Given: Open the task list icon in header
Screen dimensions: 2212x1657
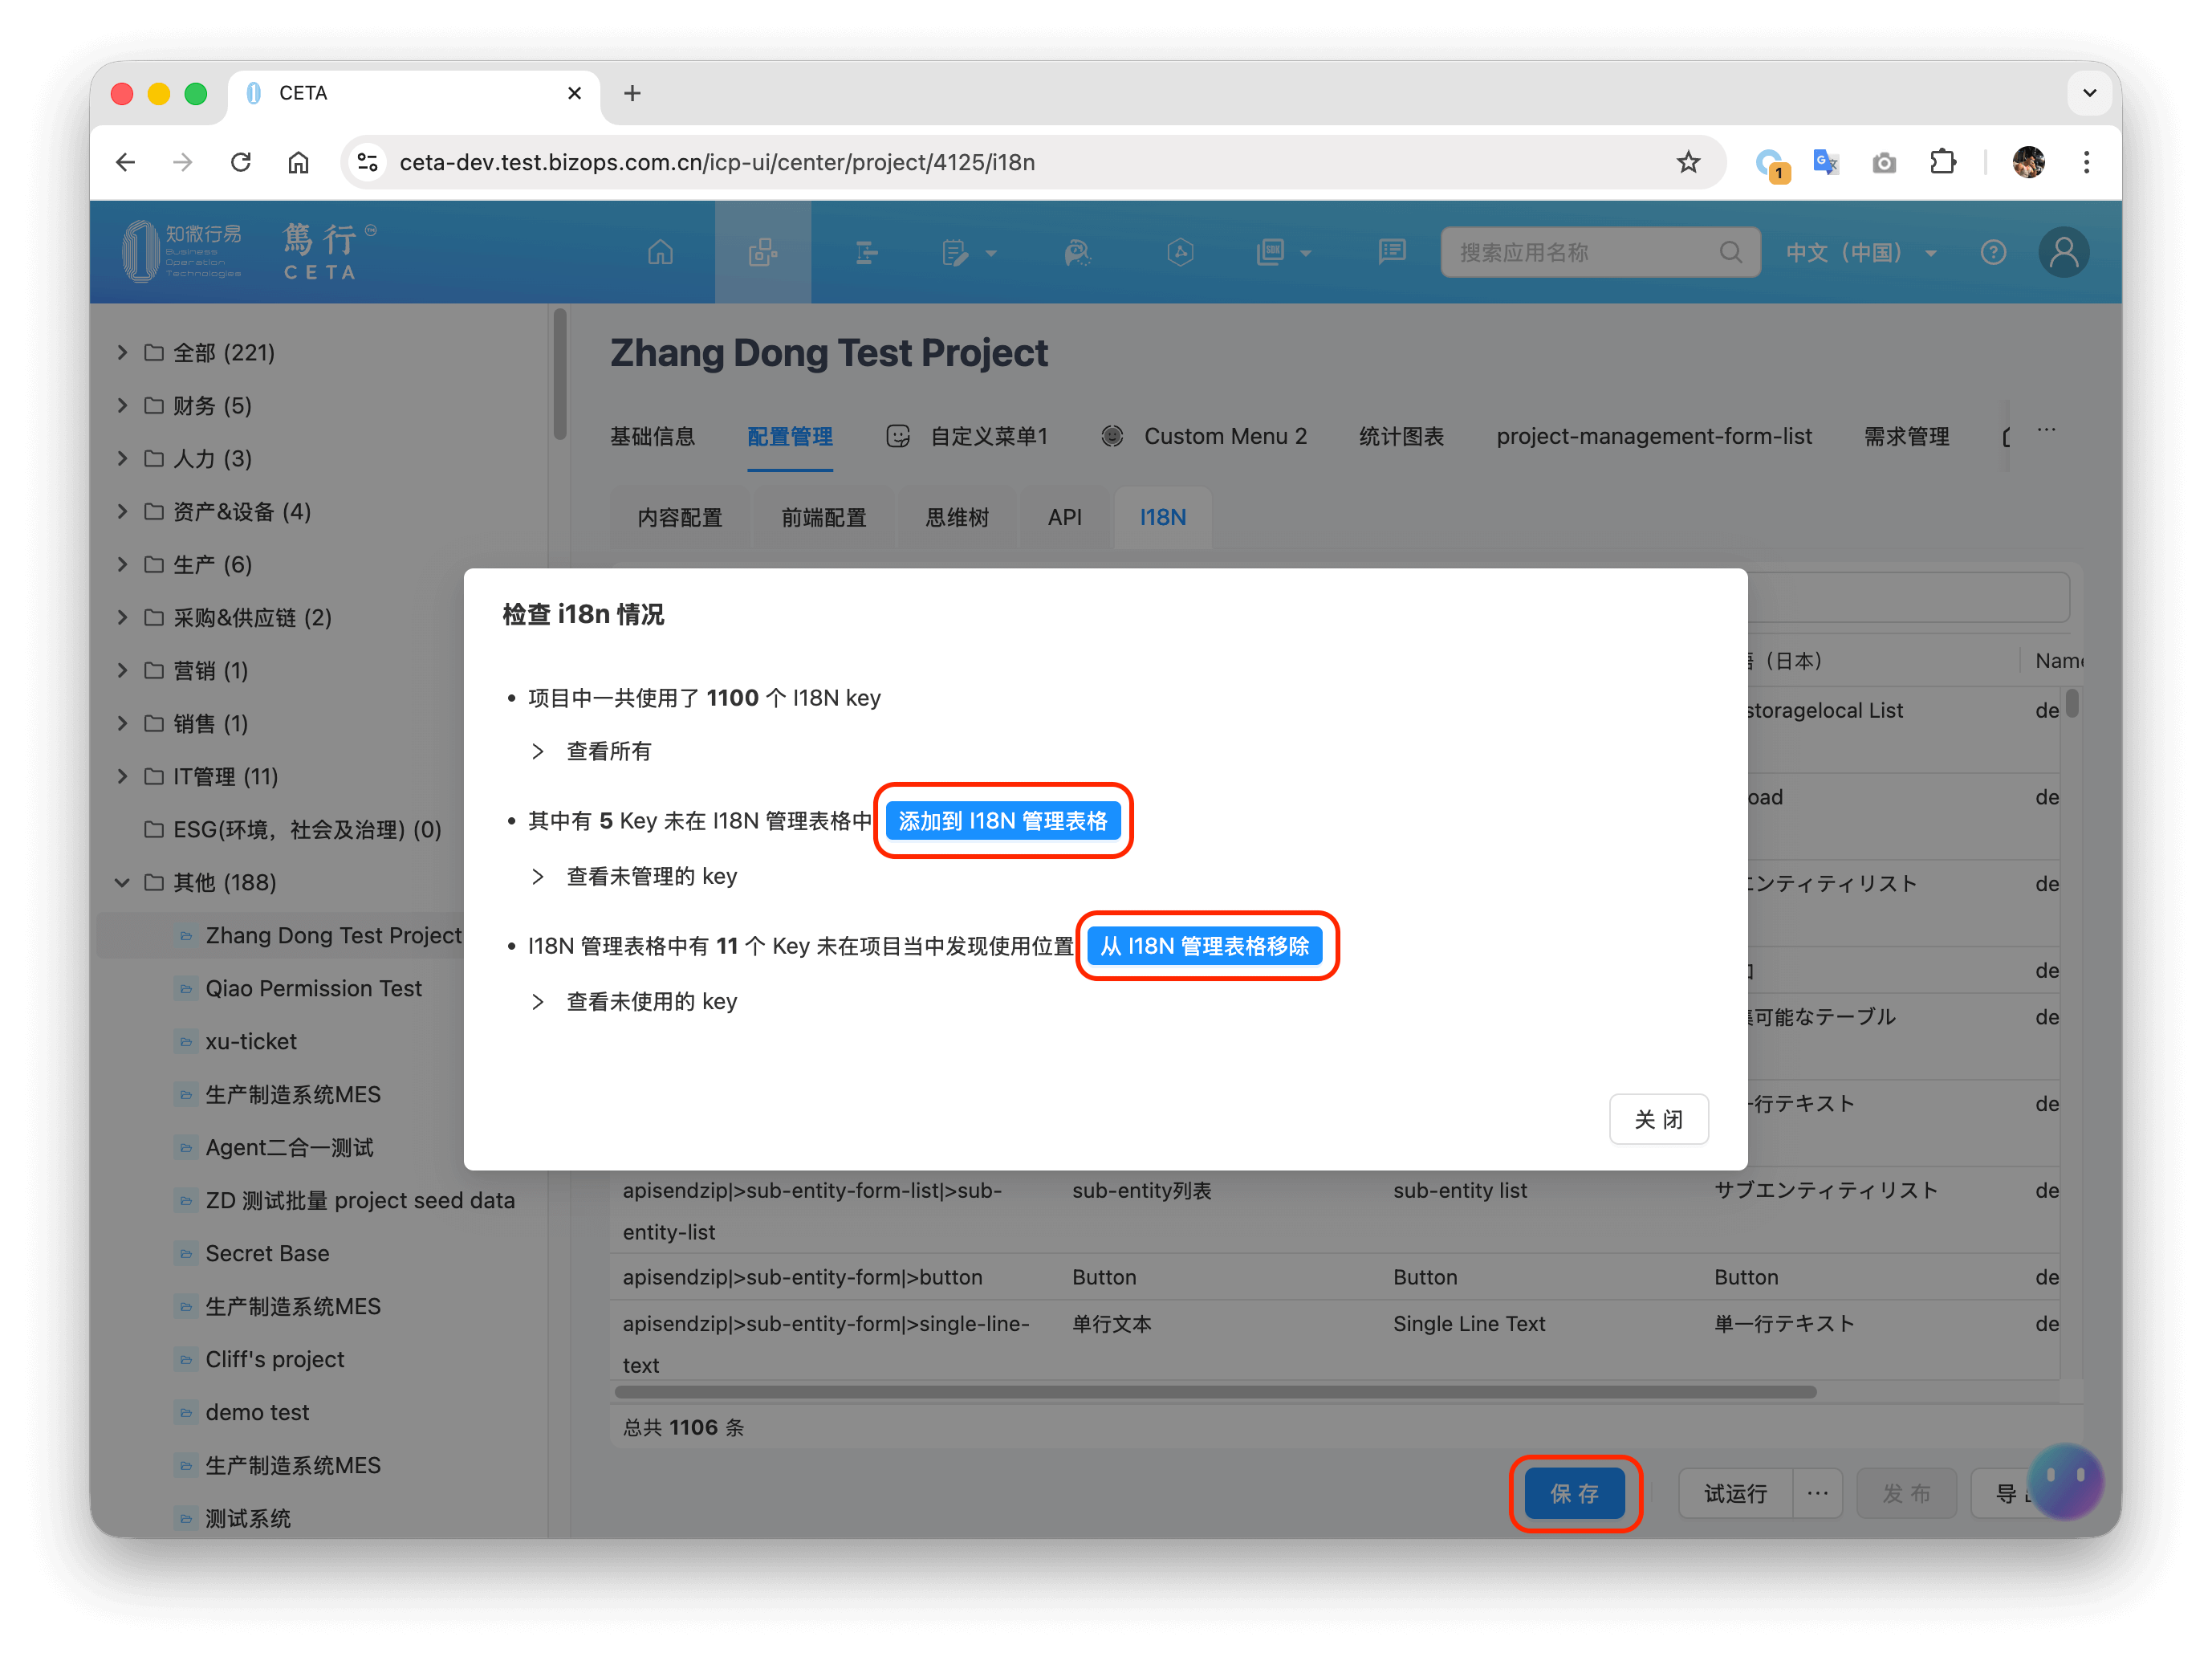Looking at the screenshot, I should click(x=867, y=252).
